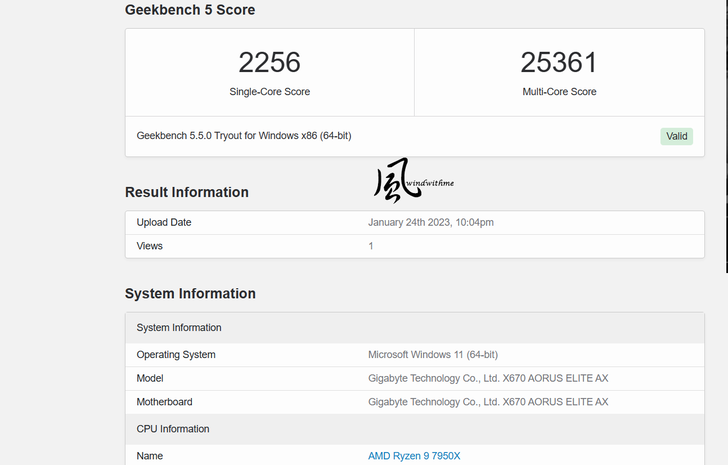The image size is (728, 465).
Task: Click the green Valid badge
Action: click(676, 136)
